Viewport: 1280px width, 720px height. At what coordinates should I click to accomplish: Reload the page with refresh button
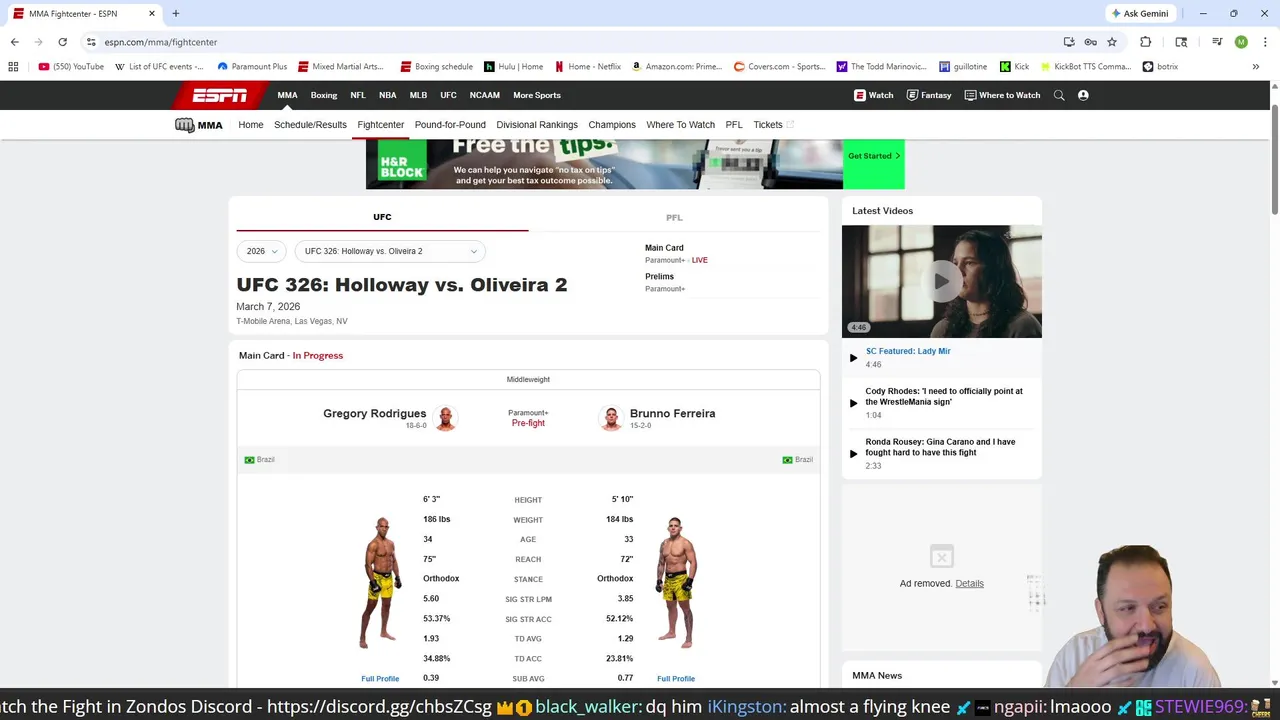62,42
